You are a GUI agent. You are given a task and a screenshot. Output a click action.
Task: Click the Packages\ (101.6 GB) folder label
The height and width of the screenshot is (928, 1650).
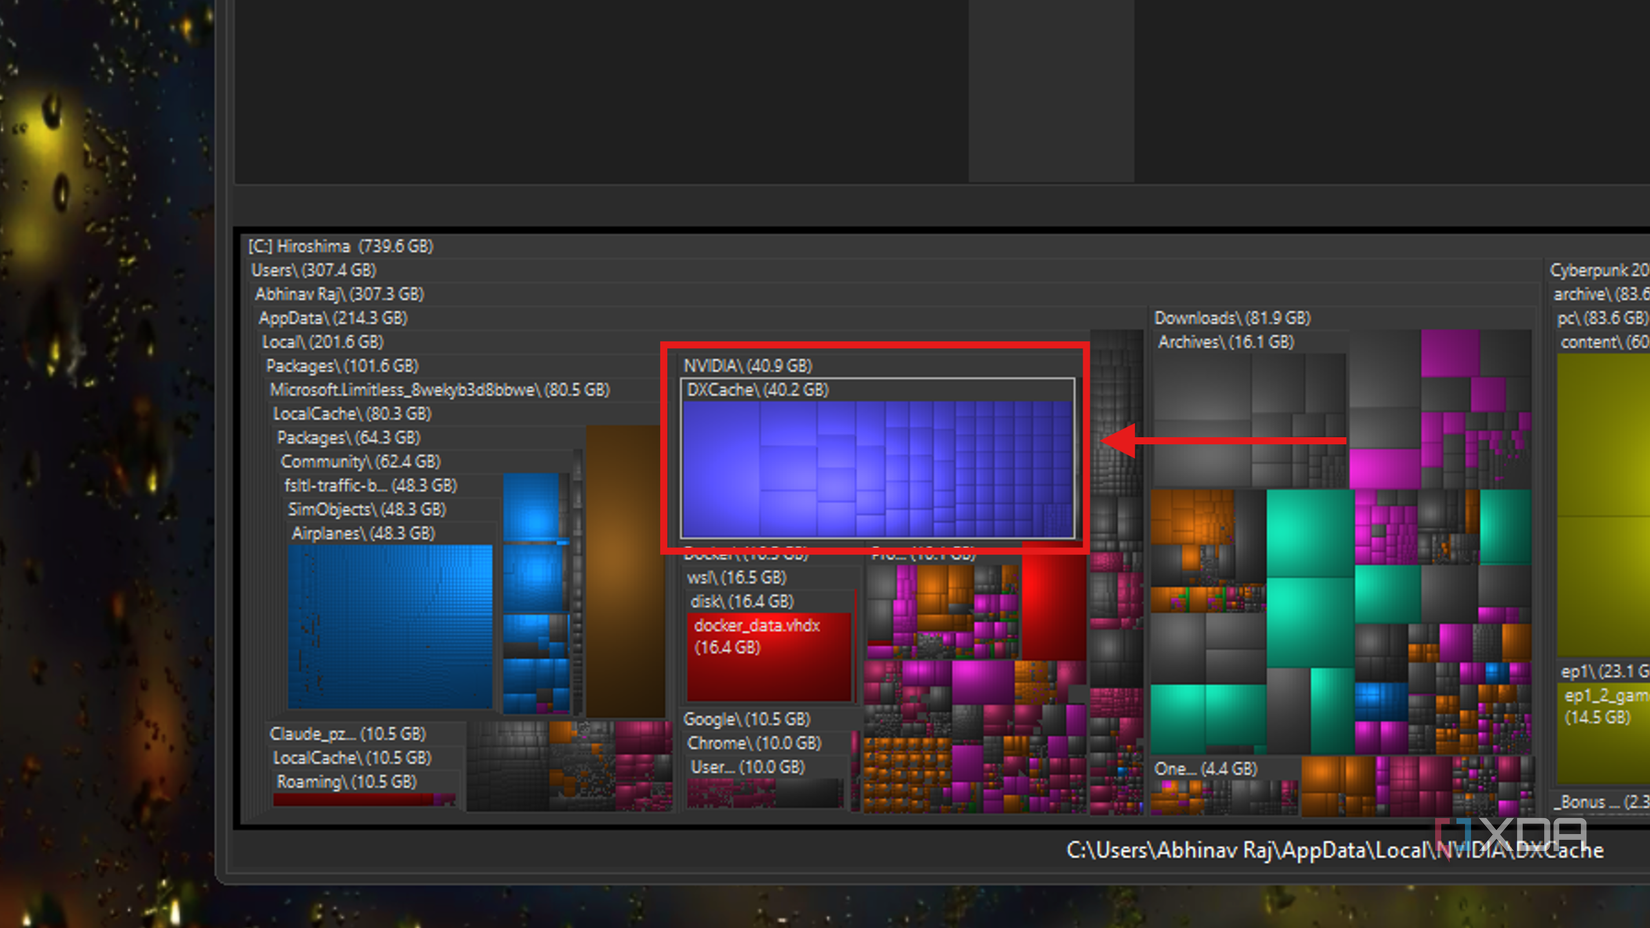(x=342, y=366)
